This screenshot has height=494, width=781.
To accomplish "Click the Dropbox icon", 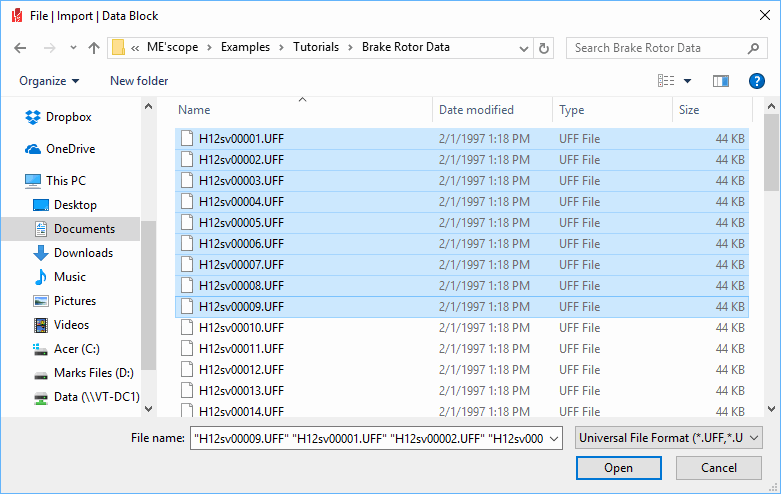I will coord(33,117).
